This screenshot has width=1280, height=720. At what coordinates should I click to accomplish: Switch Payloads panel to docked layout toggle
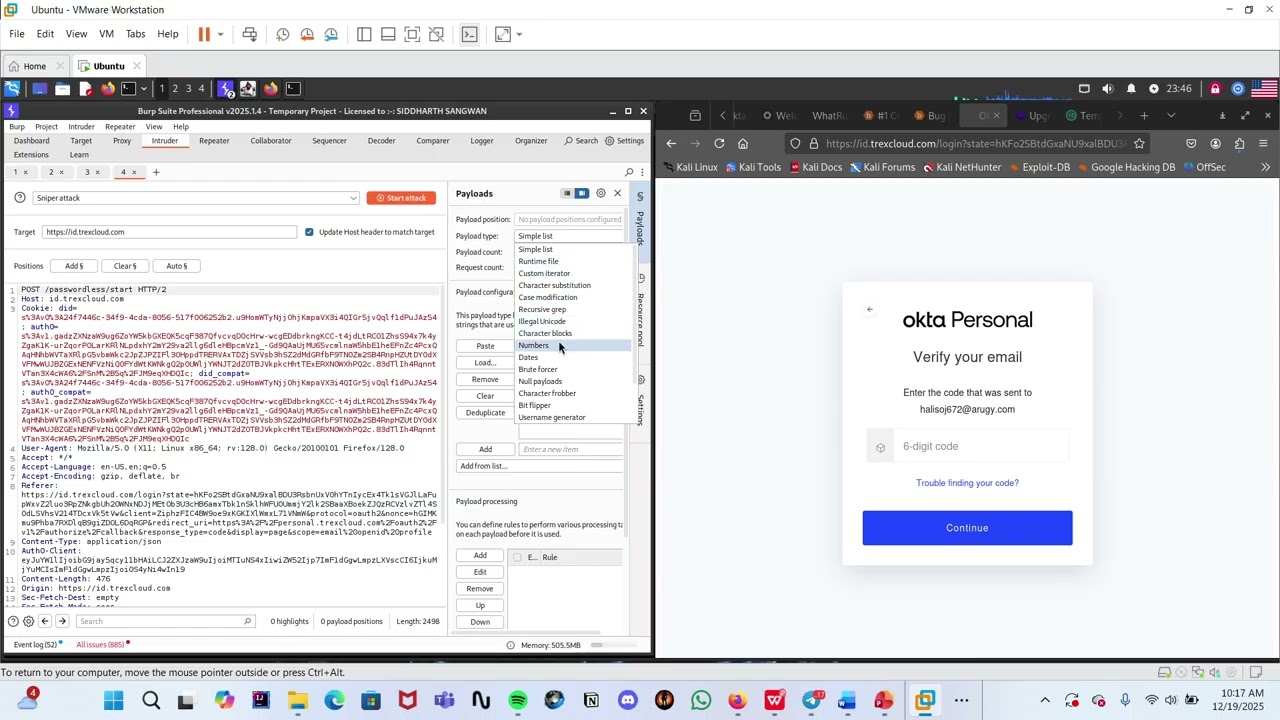[x=582, y=193]
